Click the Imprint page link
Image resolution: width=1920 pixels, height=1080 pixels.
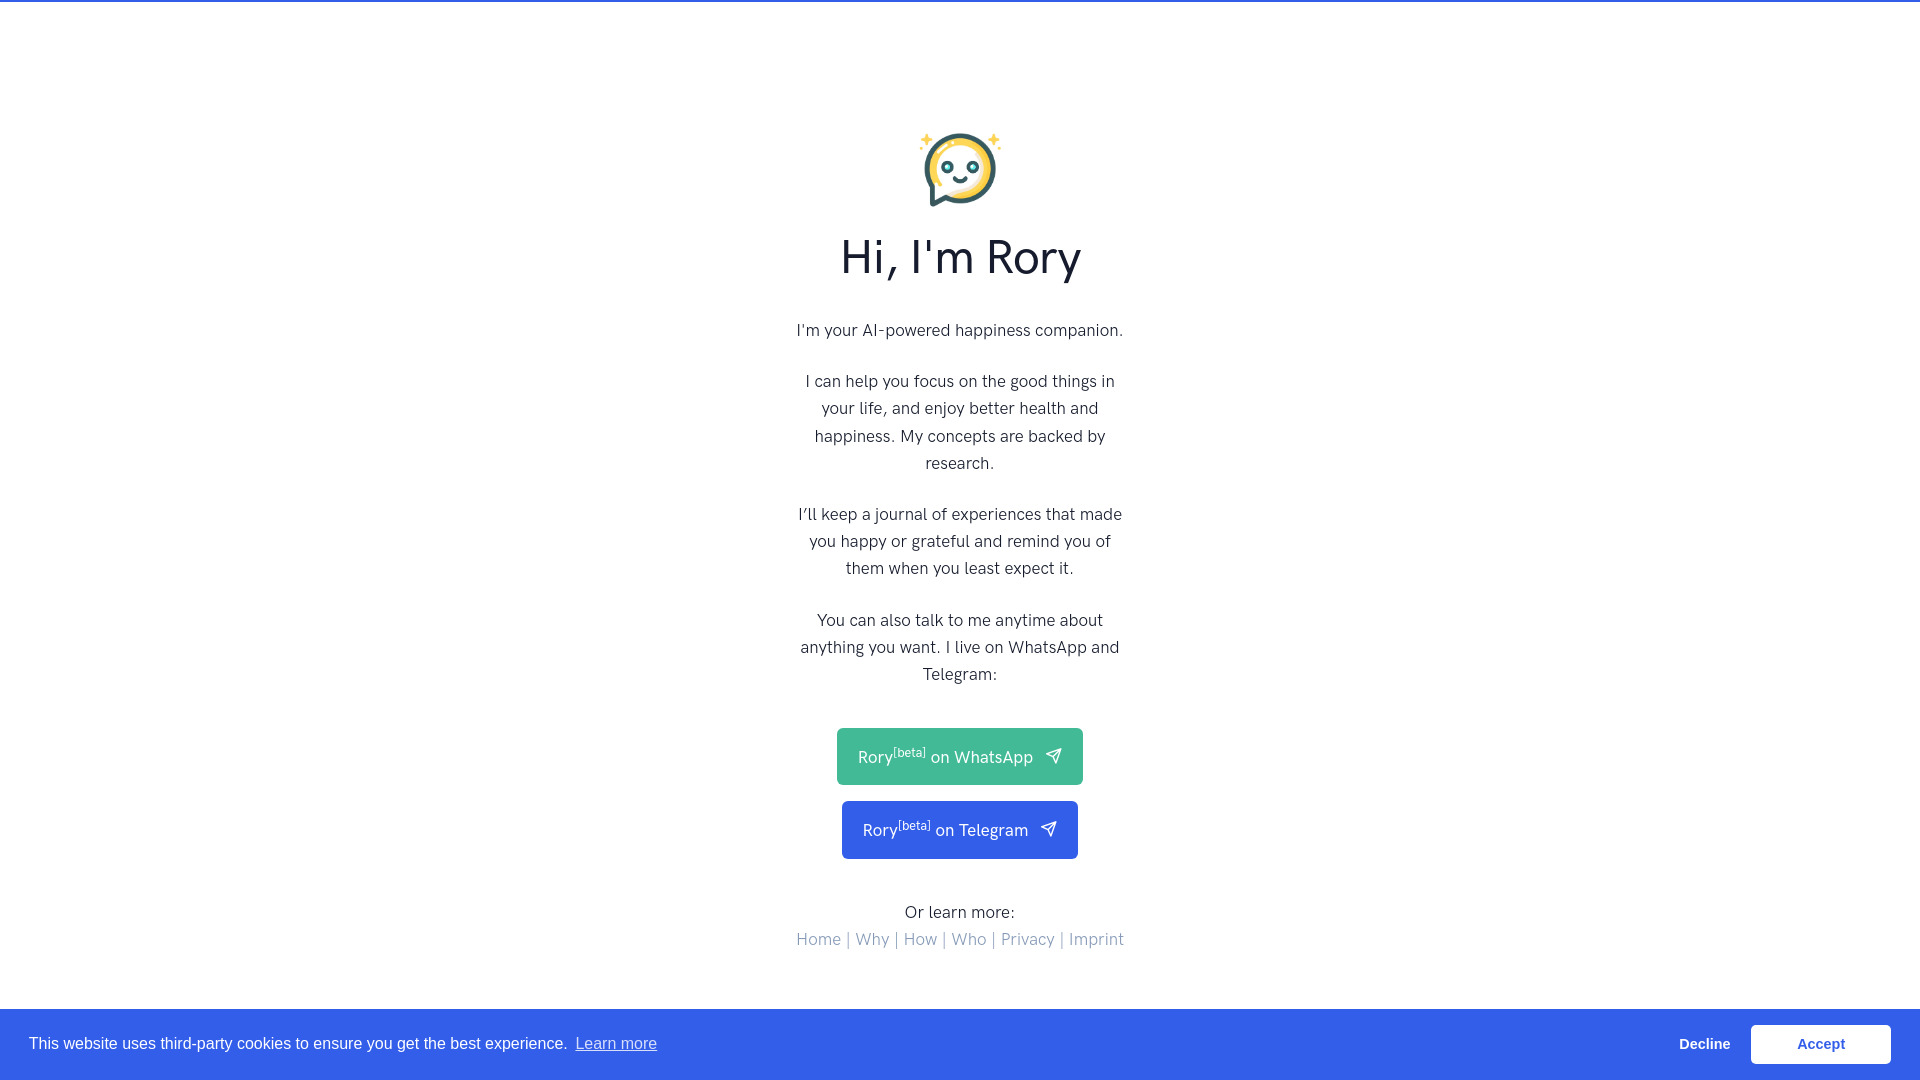1096,938
